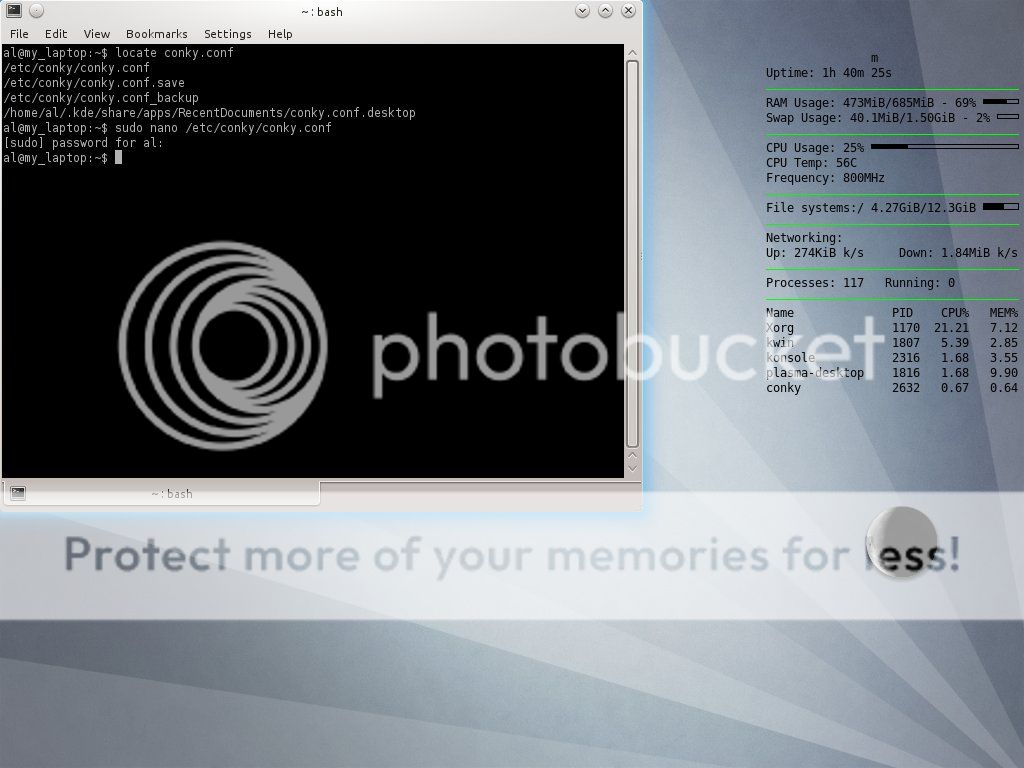1024x768 pixels.
Task: Open the Bookmarks menu
Action: click(156, 33)
